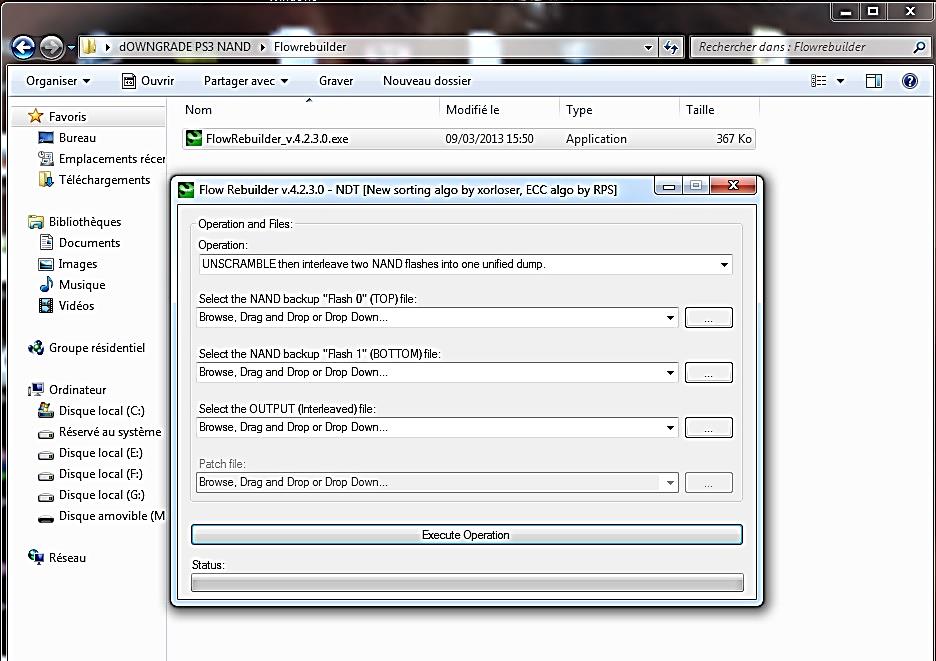Open the Organiser menu
Image resolution: width=936 pixels, height=661 pixels.
[x=58, y=81]
